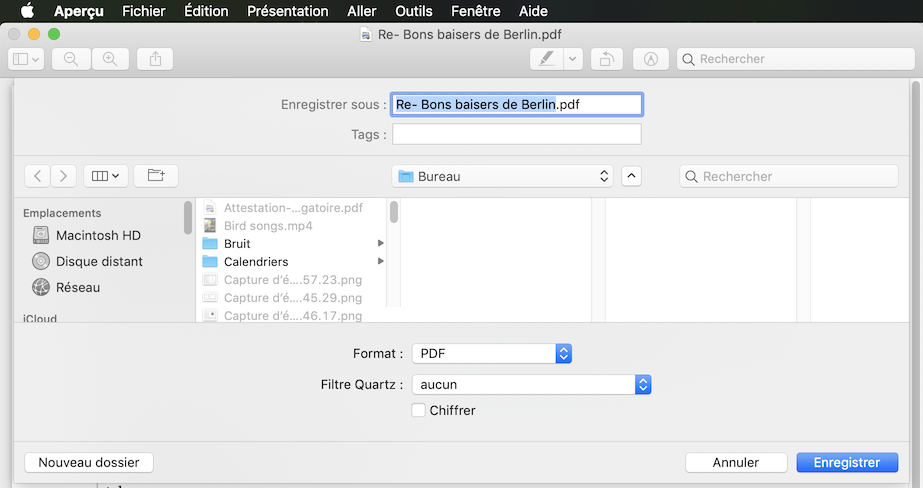Open the Outils menu
This screenshot has height=488, width=923.
(413, 11)
